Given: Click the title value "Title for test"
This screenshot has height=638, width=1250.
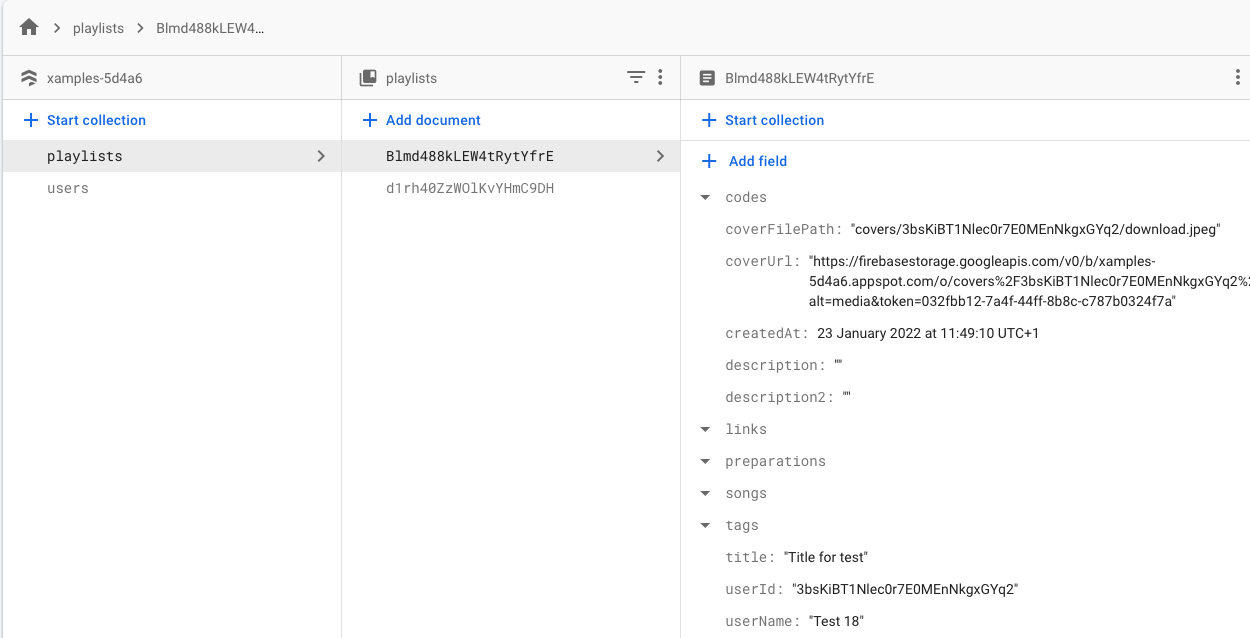Looking at the screenshot, I should [x=826, y=557].
